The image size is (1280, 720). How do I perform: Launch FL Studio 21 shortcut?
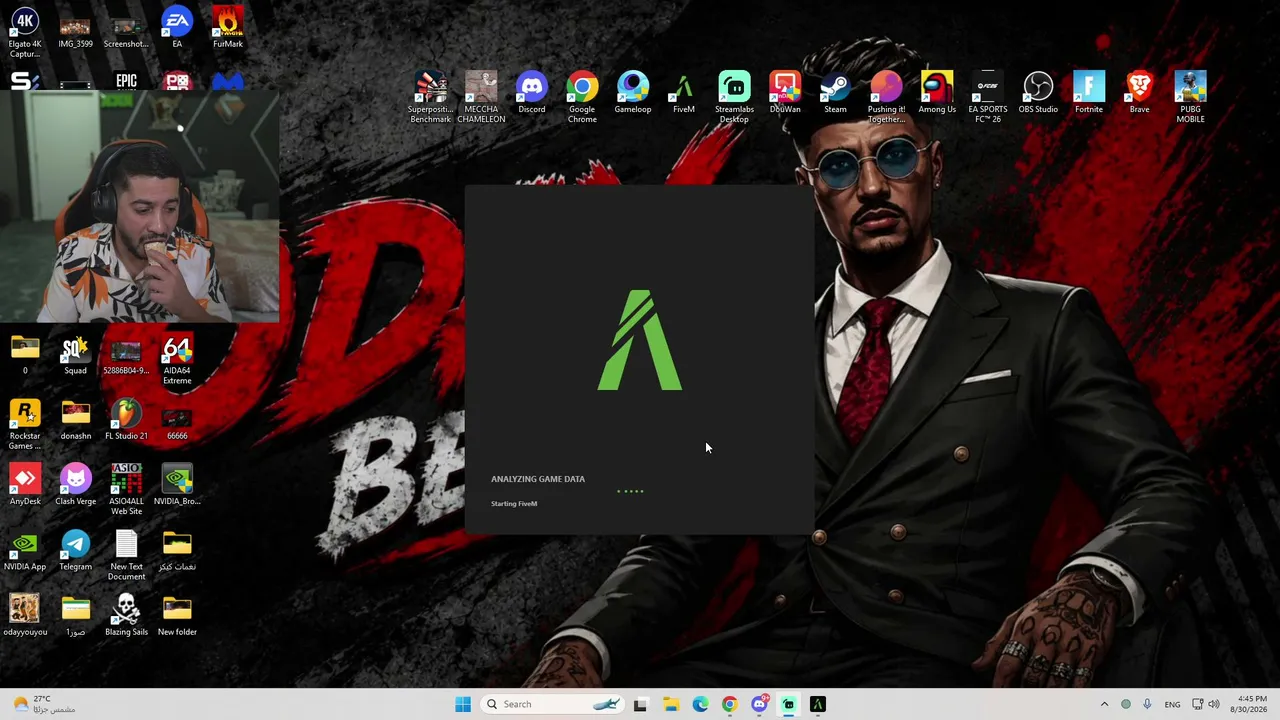(126, 420)
